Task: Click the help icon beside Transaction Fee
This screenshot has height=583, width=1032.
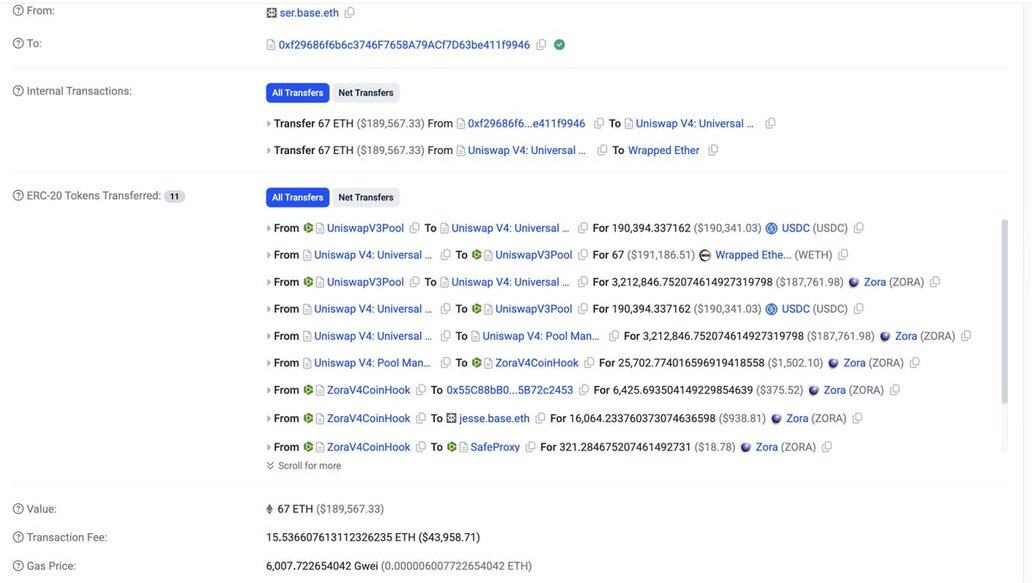Action: (x=18, y=537)
